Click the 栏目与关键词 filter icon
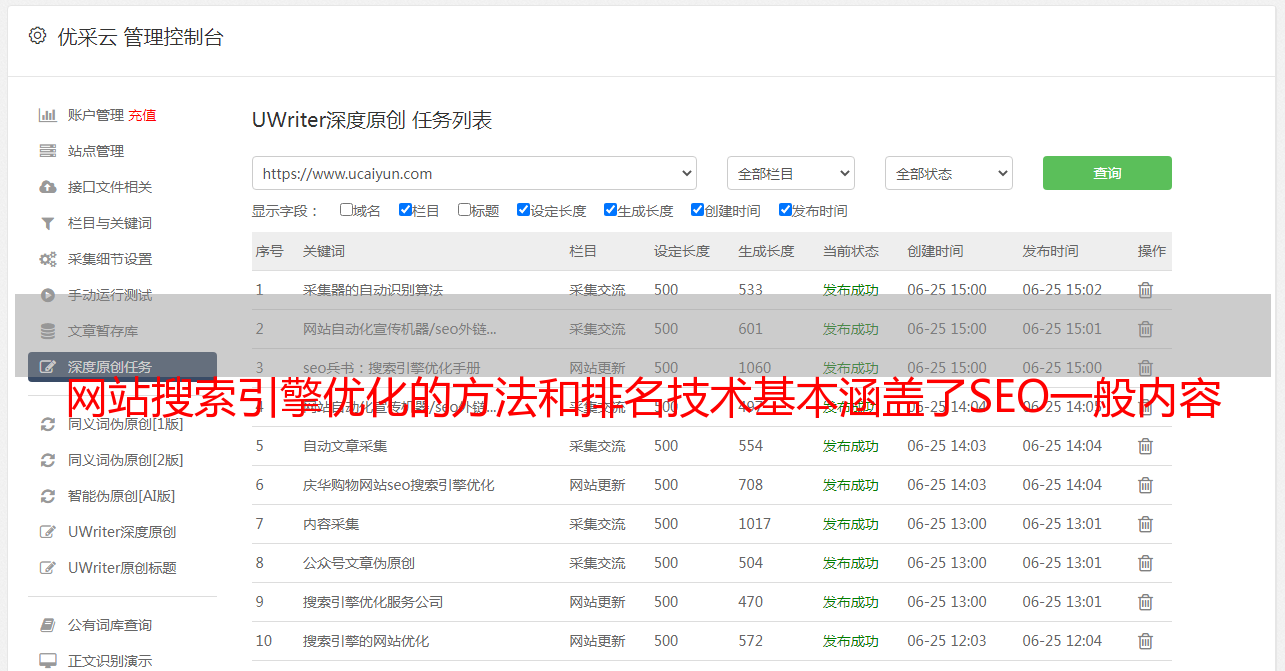This screenshot has width=1285, height=671. 47,223
